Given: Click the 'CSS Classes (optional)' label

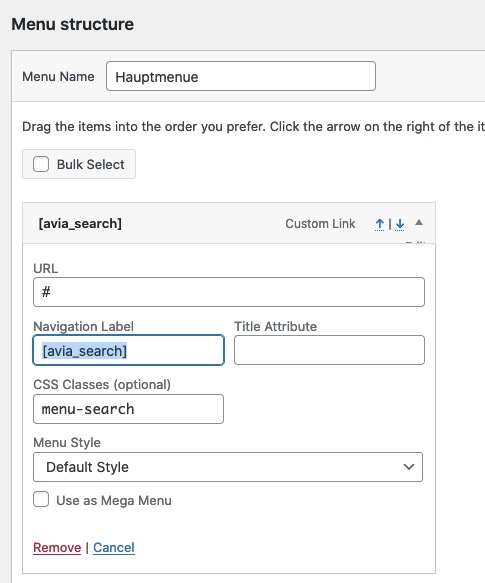Looking at the screenshot, I should point(102,384).
